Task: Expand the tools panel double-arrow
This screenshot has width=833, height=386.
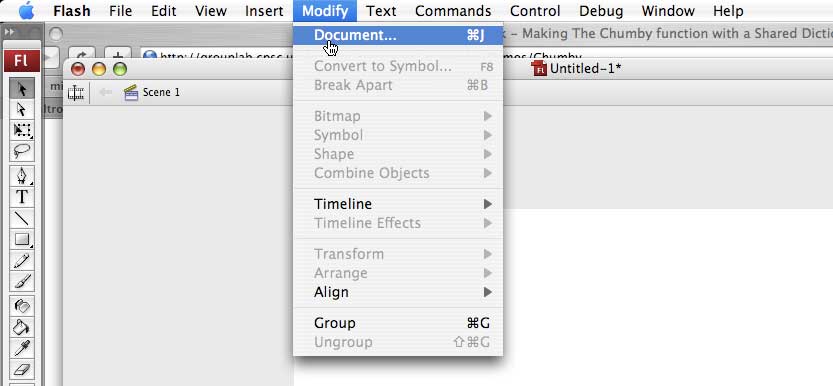Action: [x=9, y=32]
